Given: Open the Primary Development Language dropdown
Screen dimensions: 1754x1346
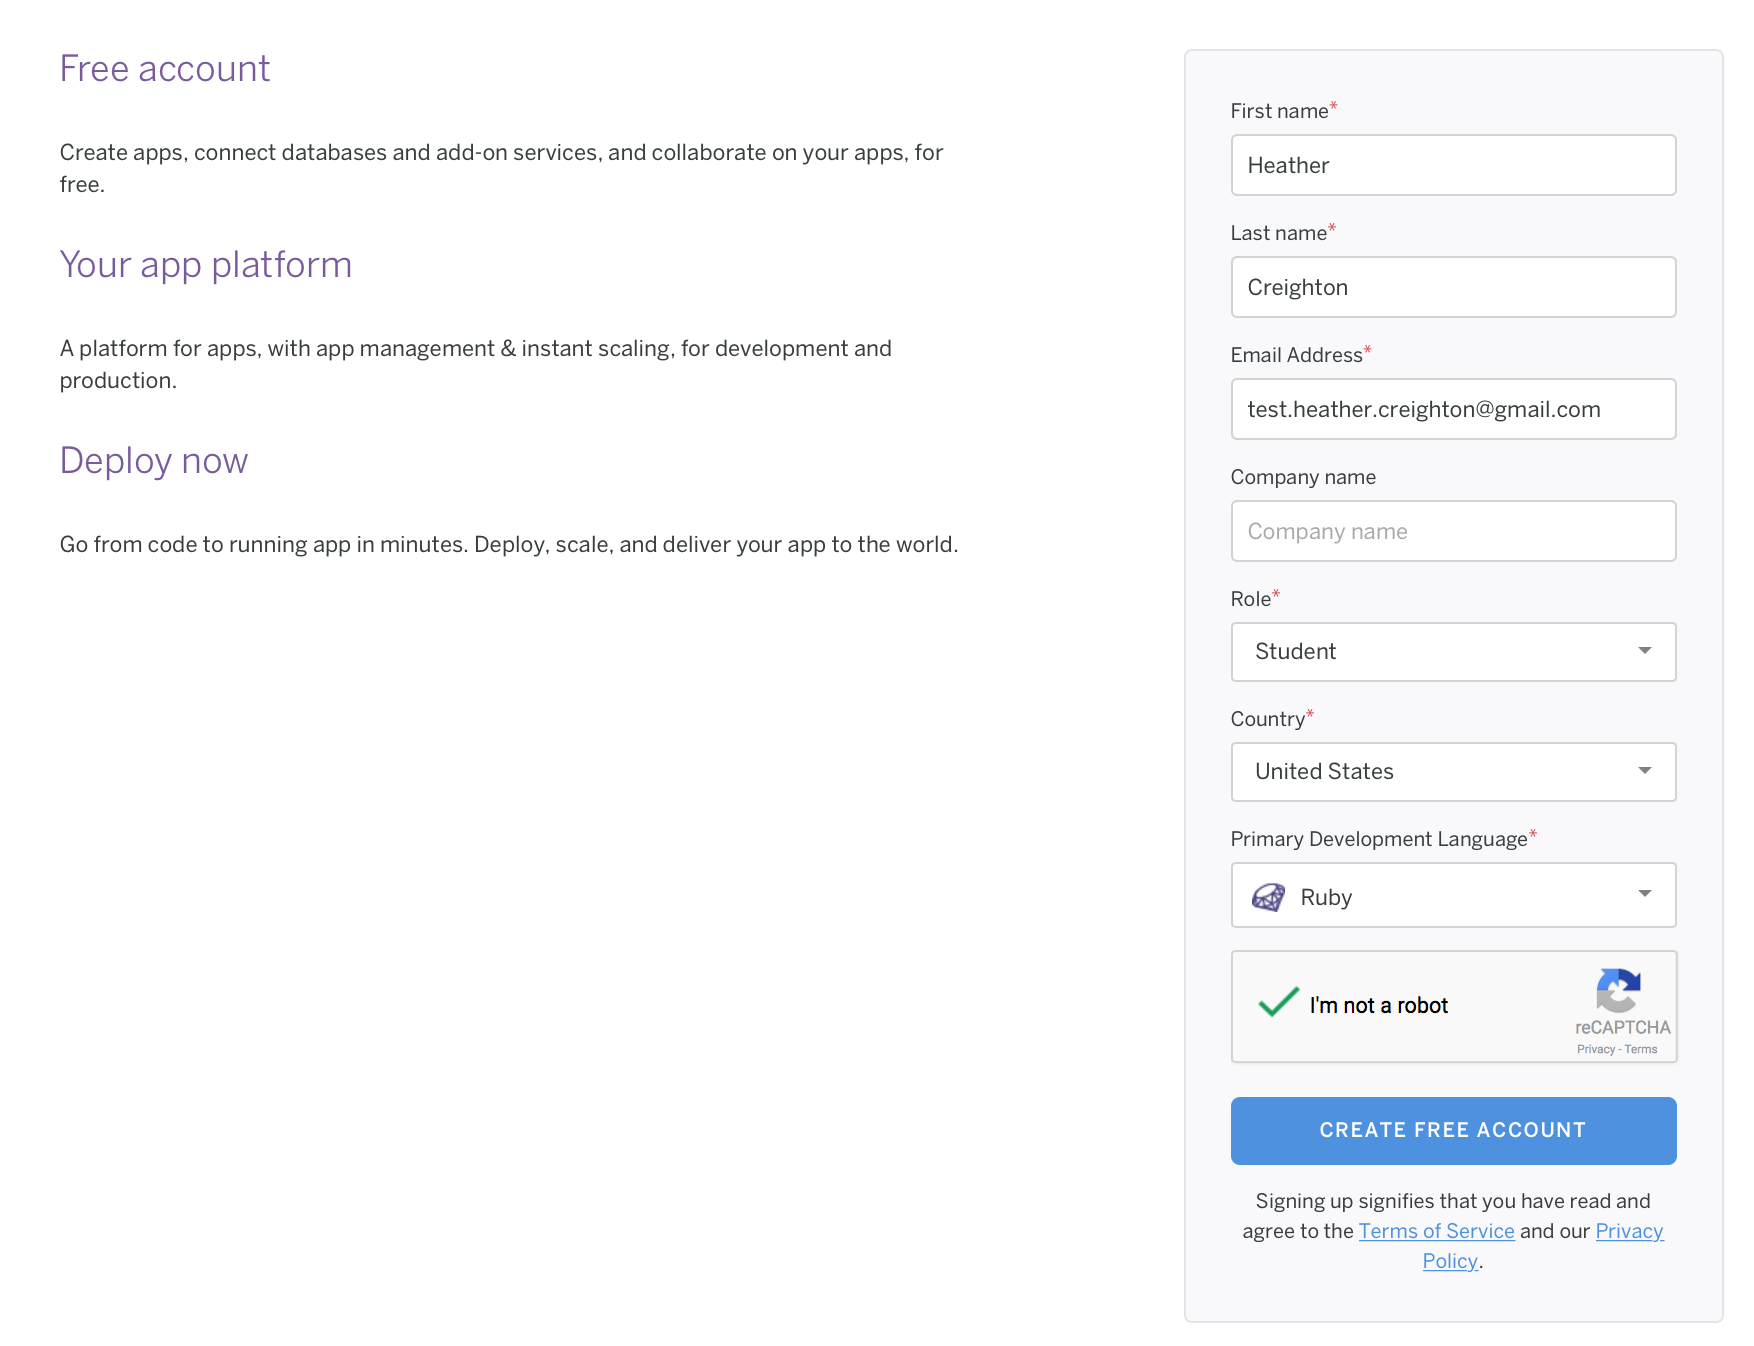Looking at the screenshot, I should (1453, 895).
